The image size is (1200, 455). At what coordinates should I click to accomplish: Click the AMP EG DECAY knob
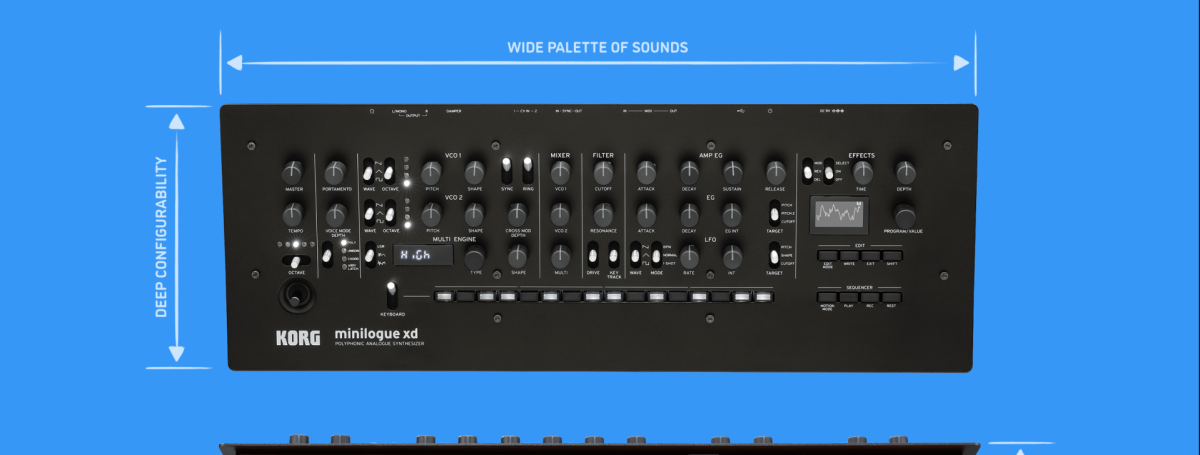[689, 171]
